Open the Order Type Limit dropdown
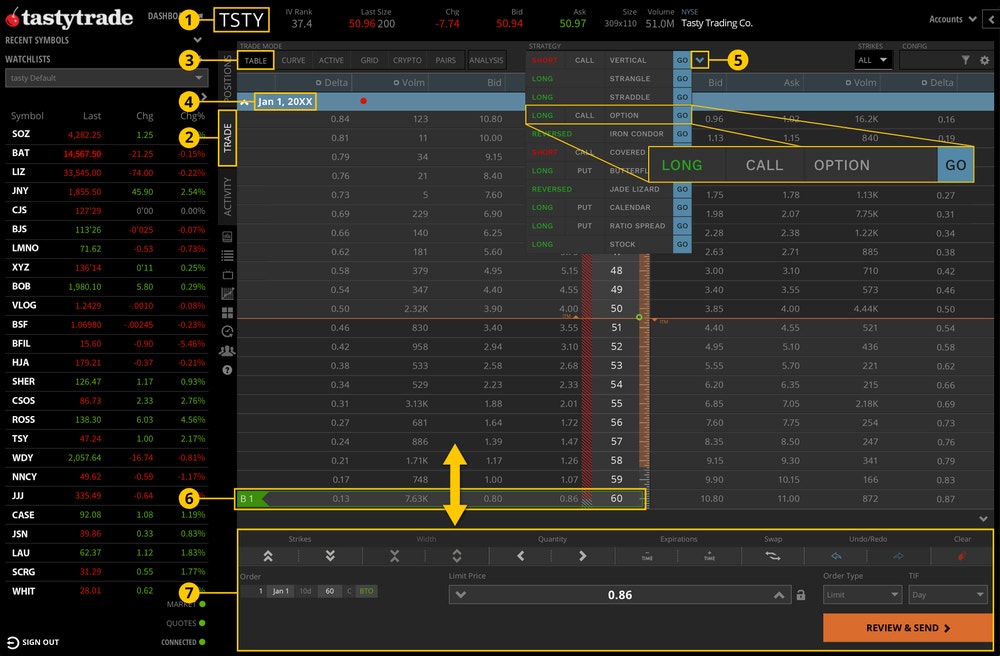This screenshot has width=1000, height=656. tap(862, 595)
